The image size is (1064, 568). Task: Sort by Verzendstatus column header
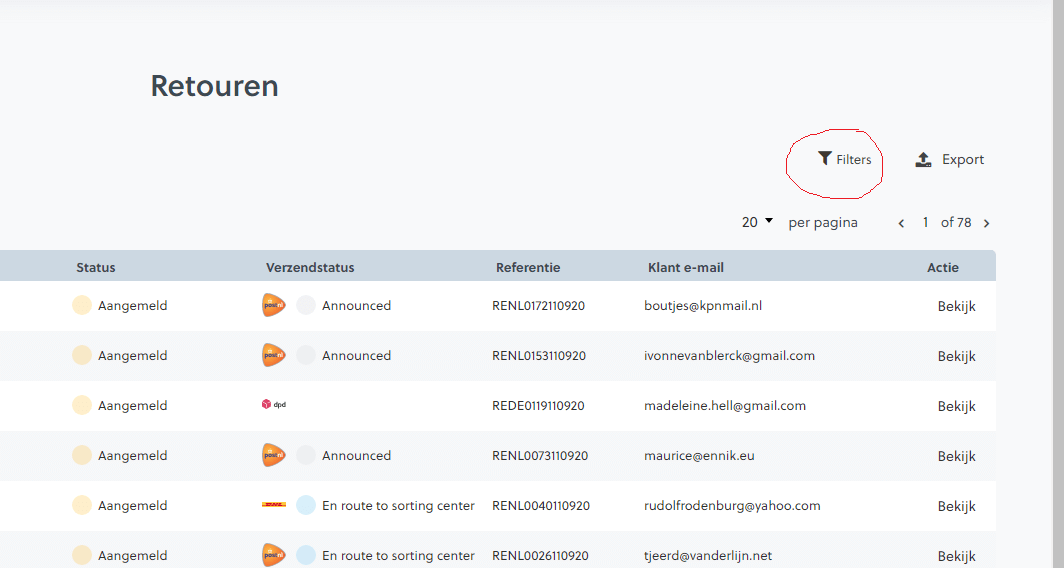click(310, 267)
